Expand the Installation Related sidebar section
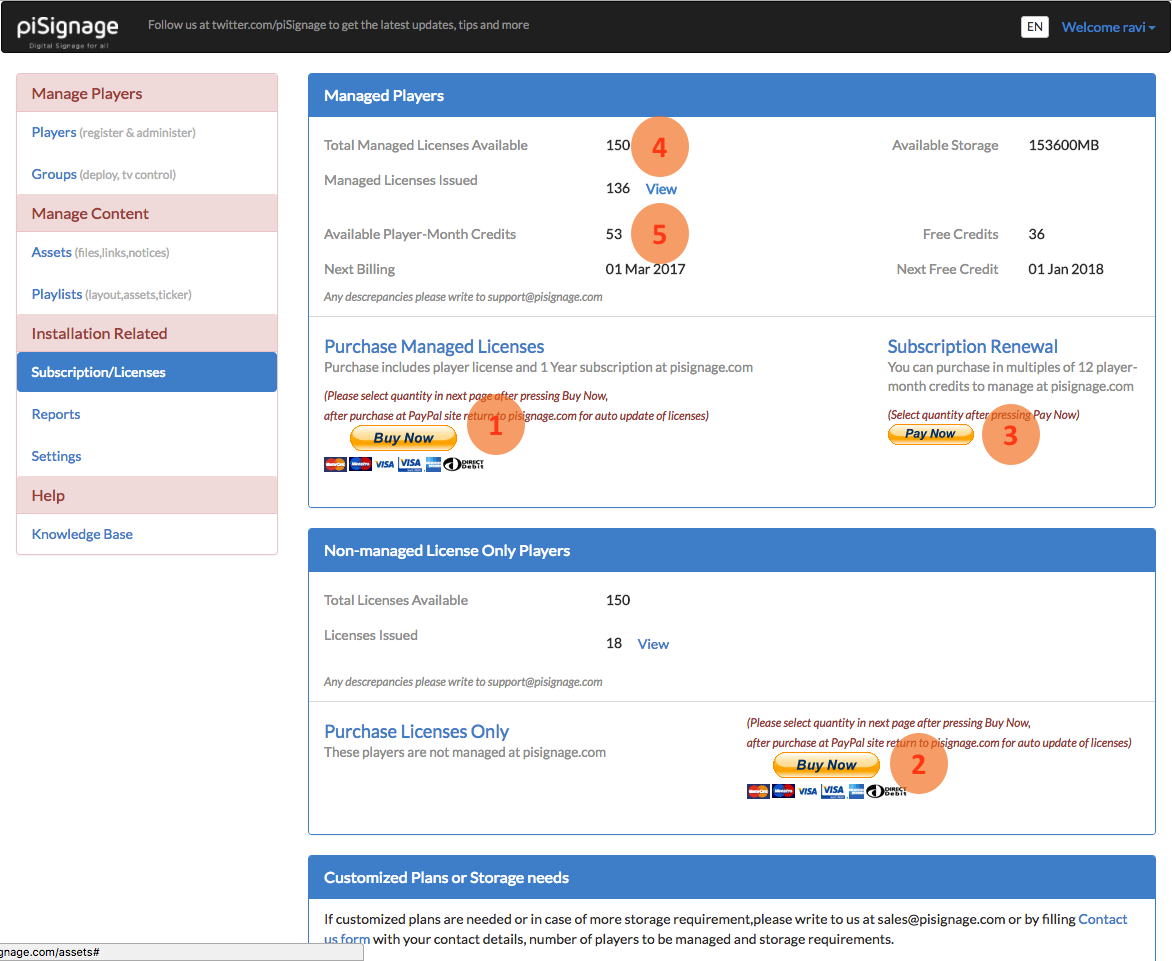 click(102, 333)
